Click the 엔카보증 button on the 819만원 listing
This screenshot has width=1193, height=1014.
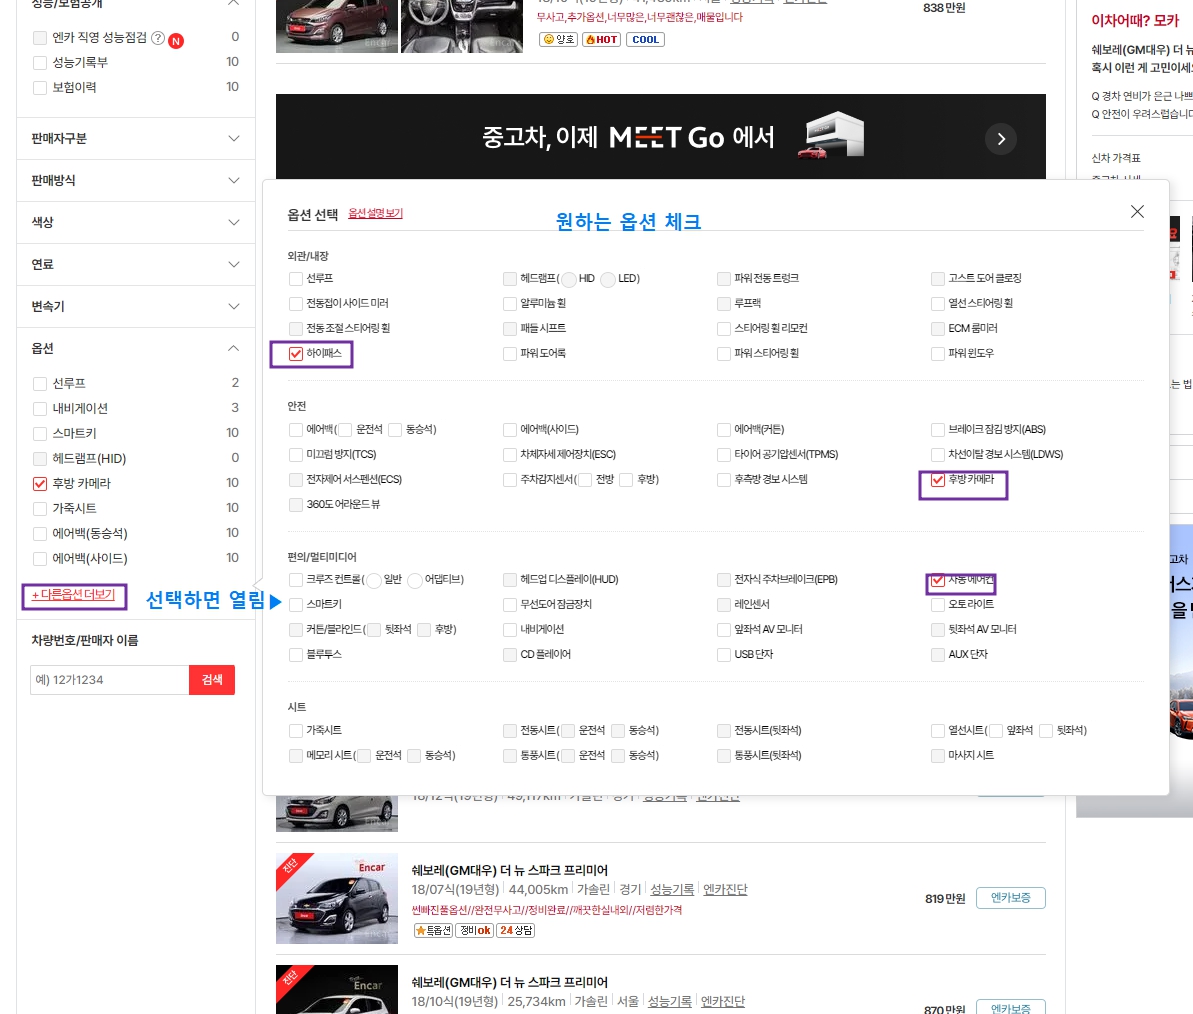tap(1010, 898)
